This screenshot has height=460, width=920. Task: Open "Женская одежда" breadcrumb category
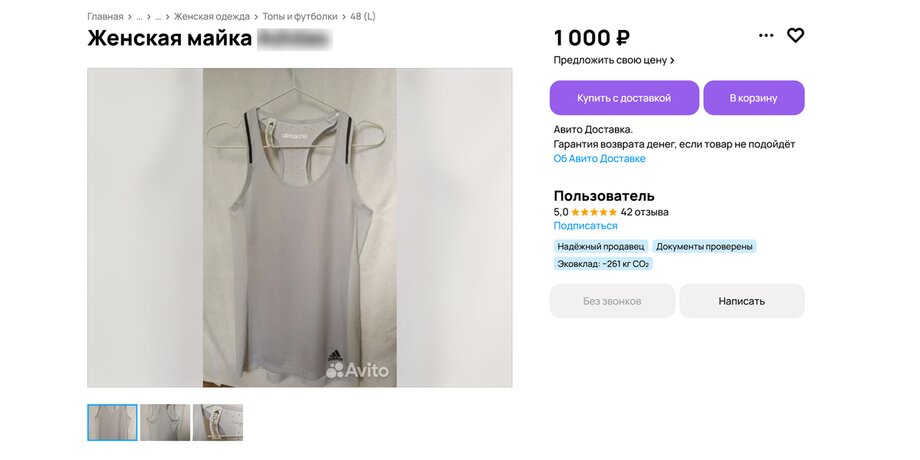[212, 17]
